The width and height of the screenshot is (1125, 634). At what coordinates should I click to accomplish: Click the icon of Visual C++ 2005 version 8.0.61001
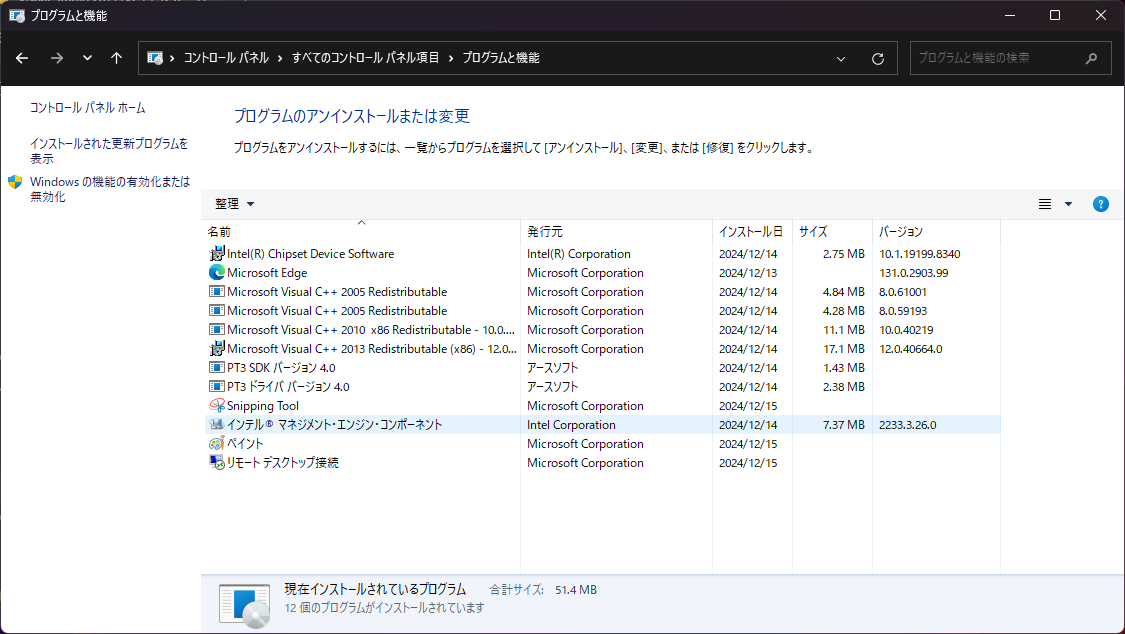[217, 292]
